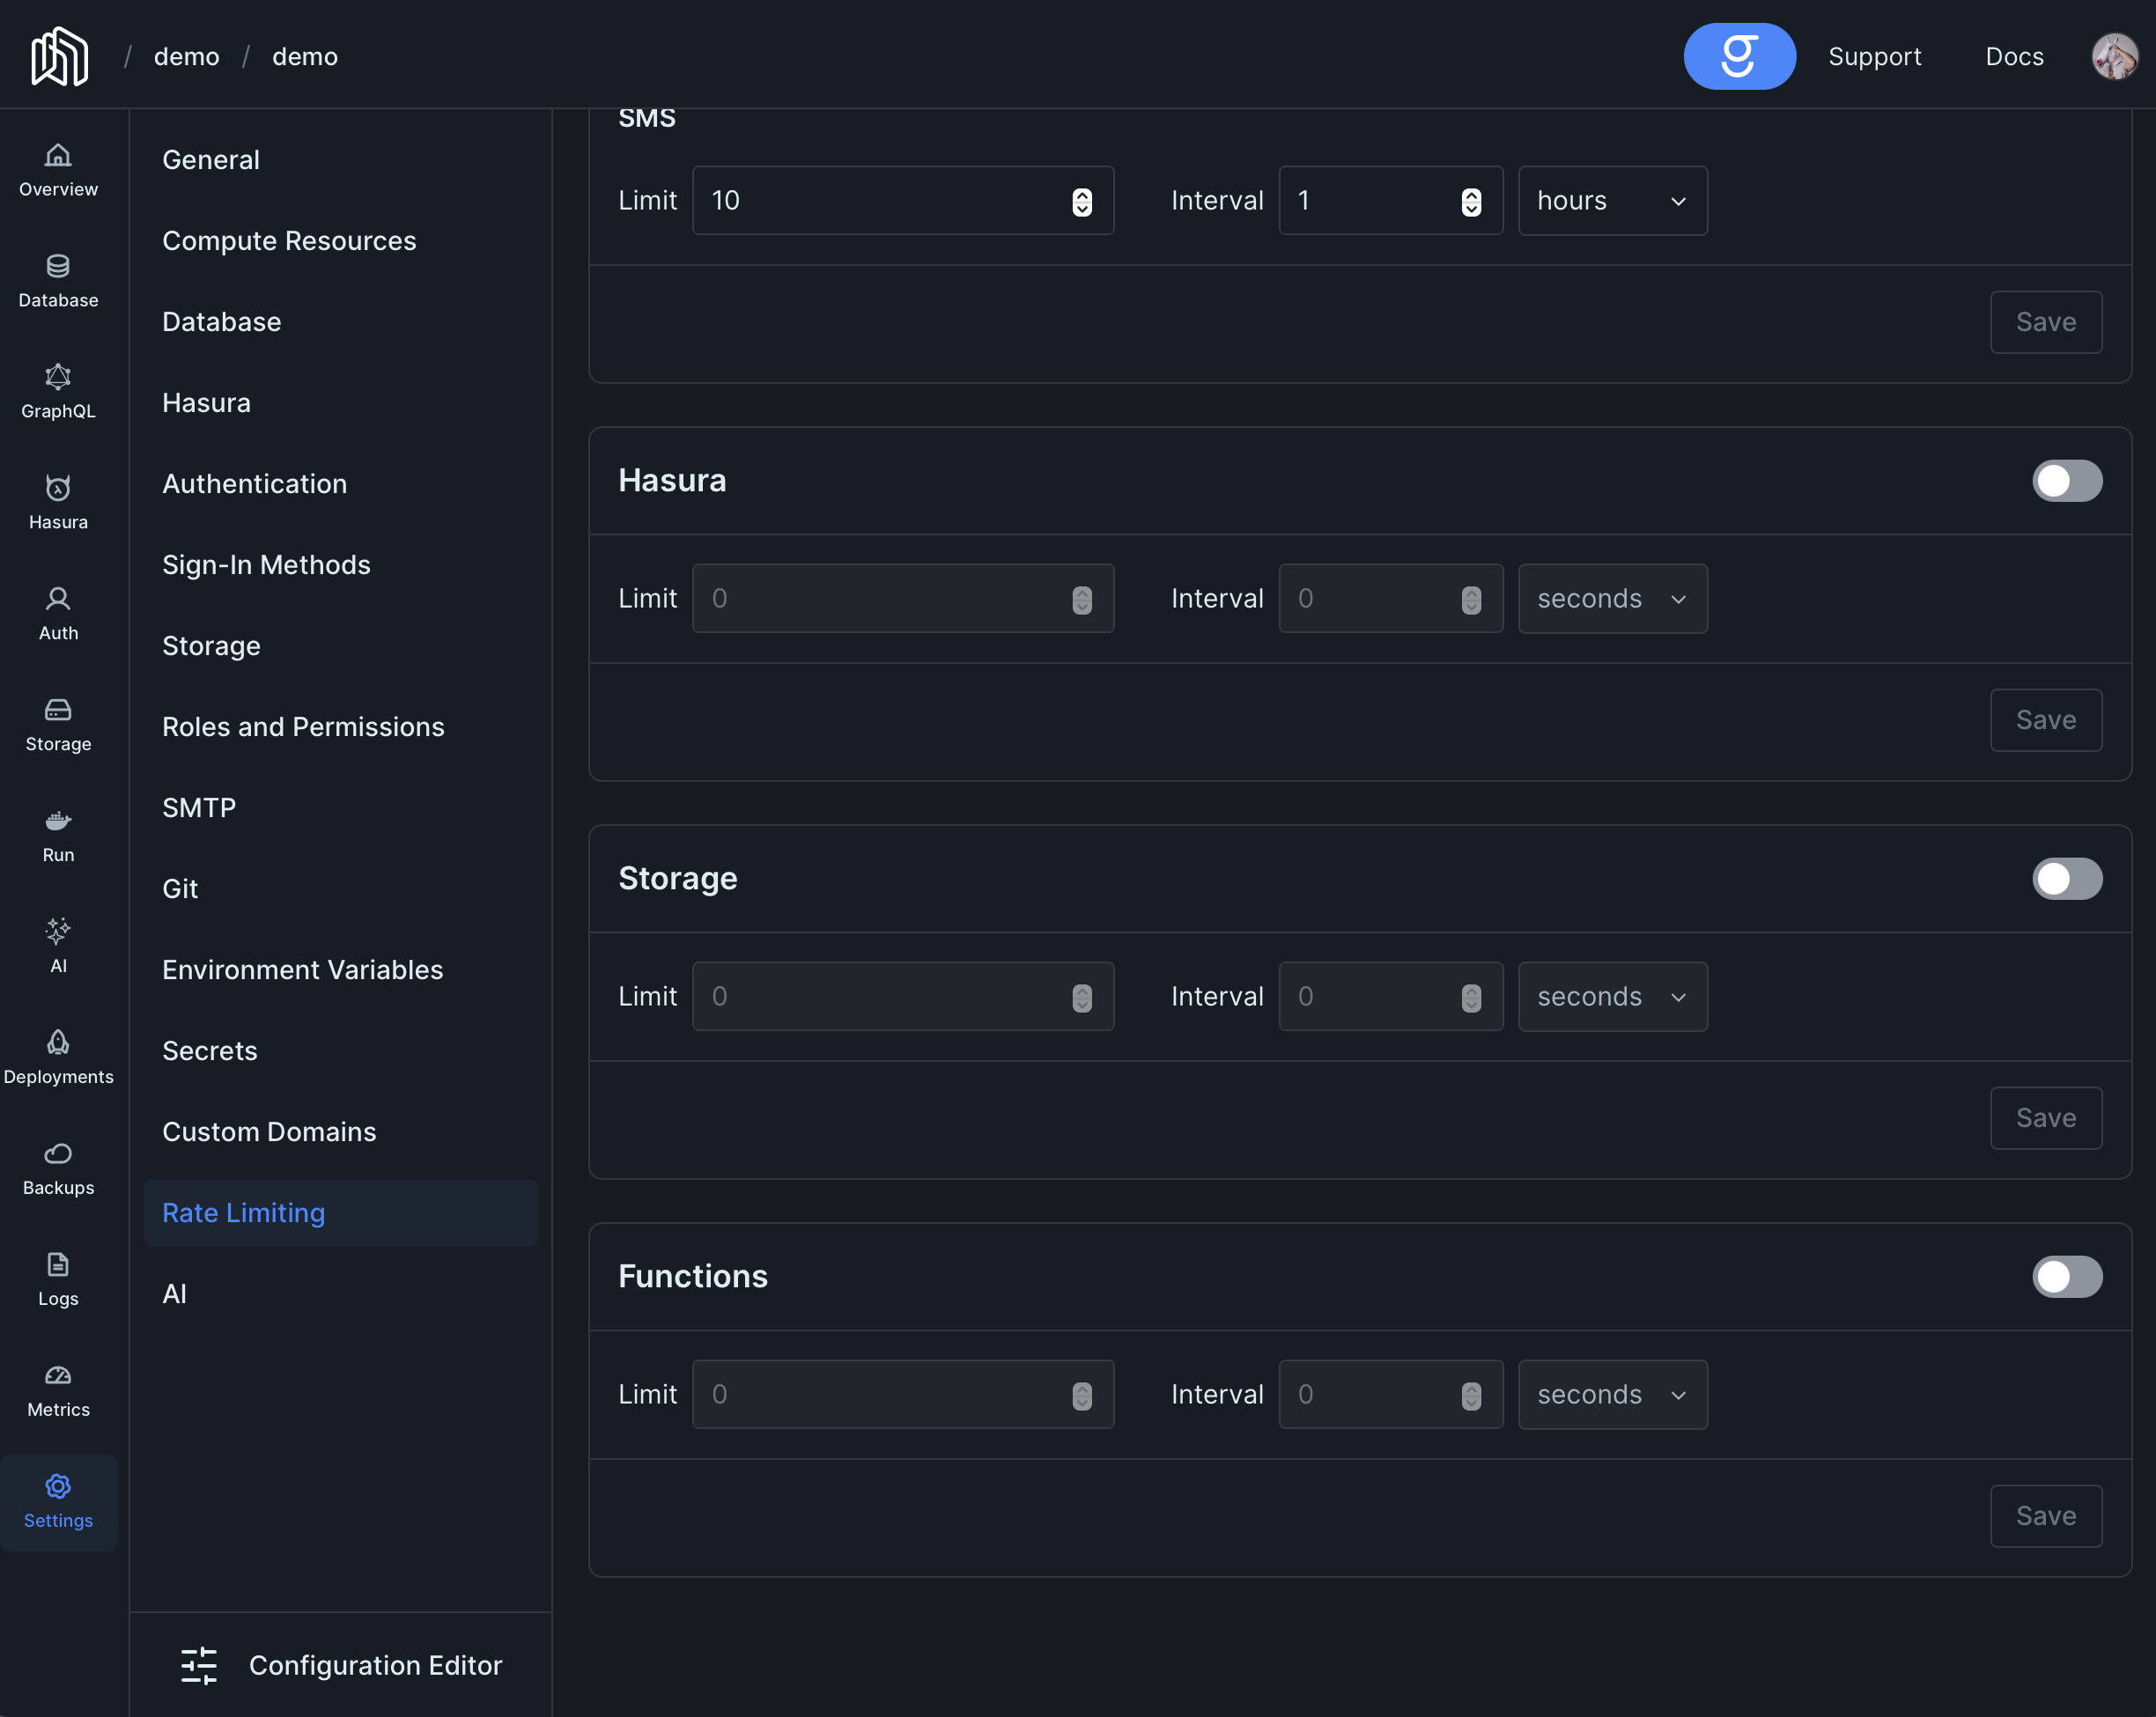This screenshot has width=2156, height=1717.
Task: Expand the Hasura interval seconds dropdown
Action: pyautogui.click(x=1611, y=599)
